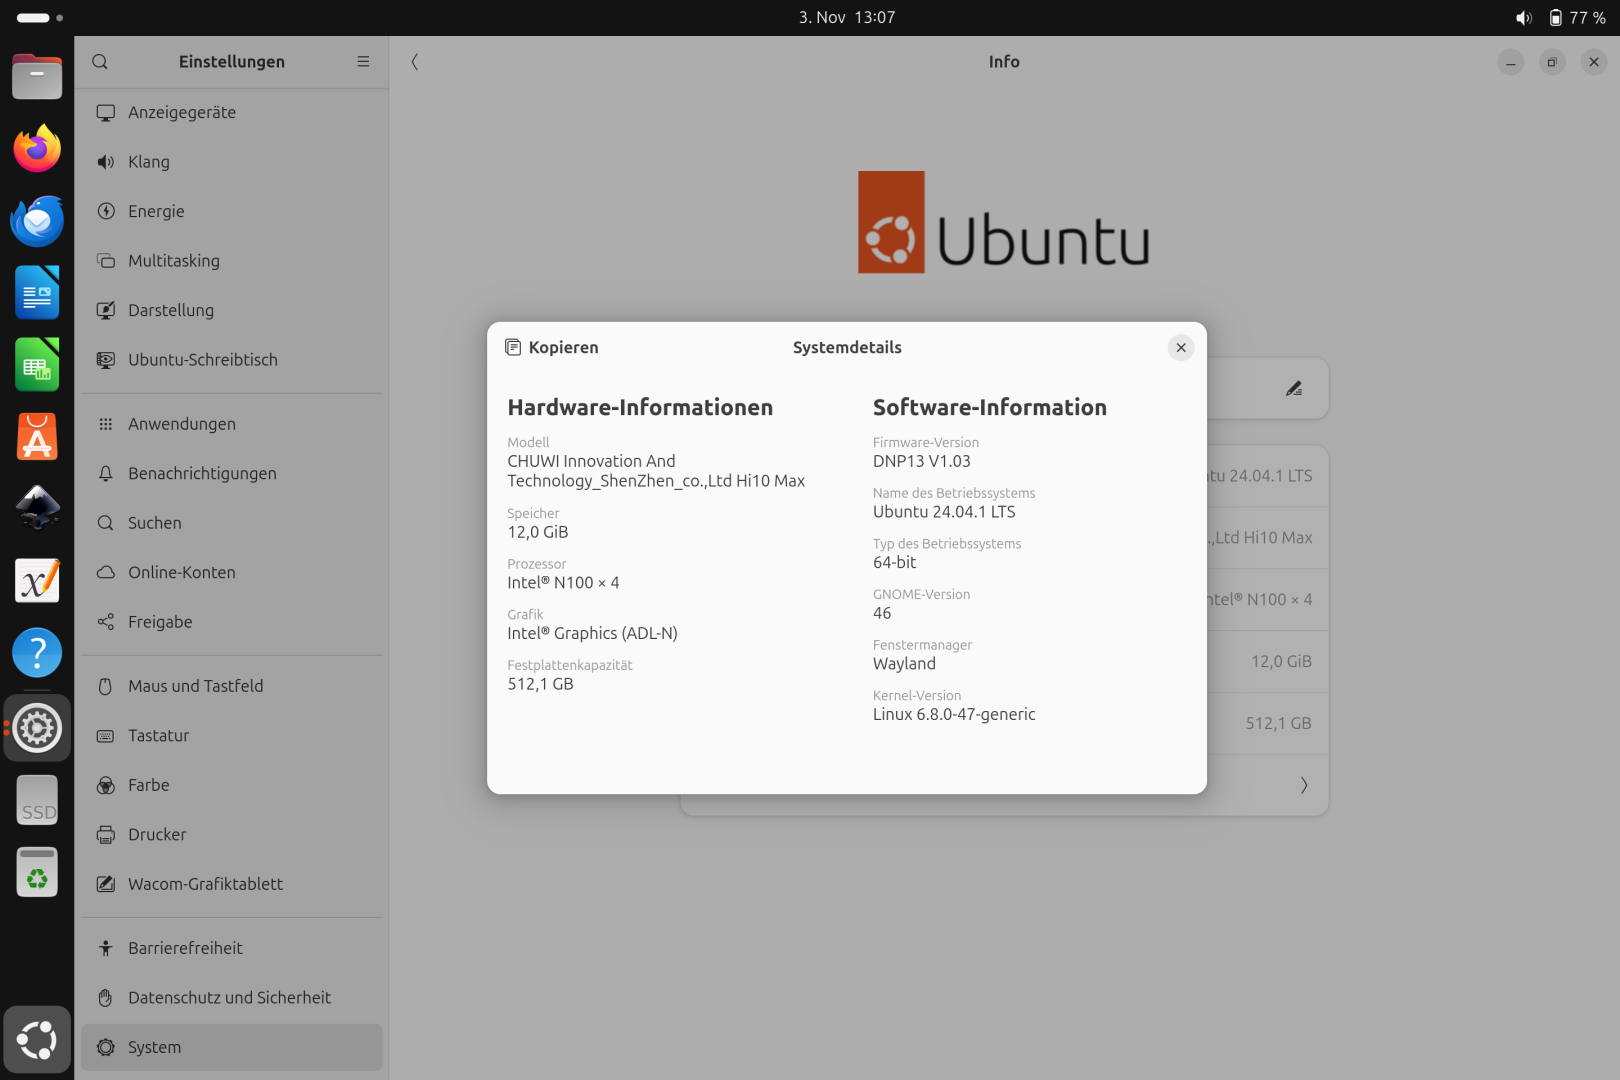This screenshot has height=1080, width=1620.
Task: Click the bell icon next to Benachrichtigungen
Action: click(x=106, y=474)
